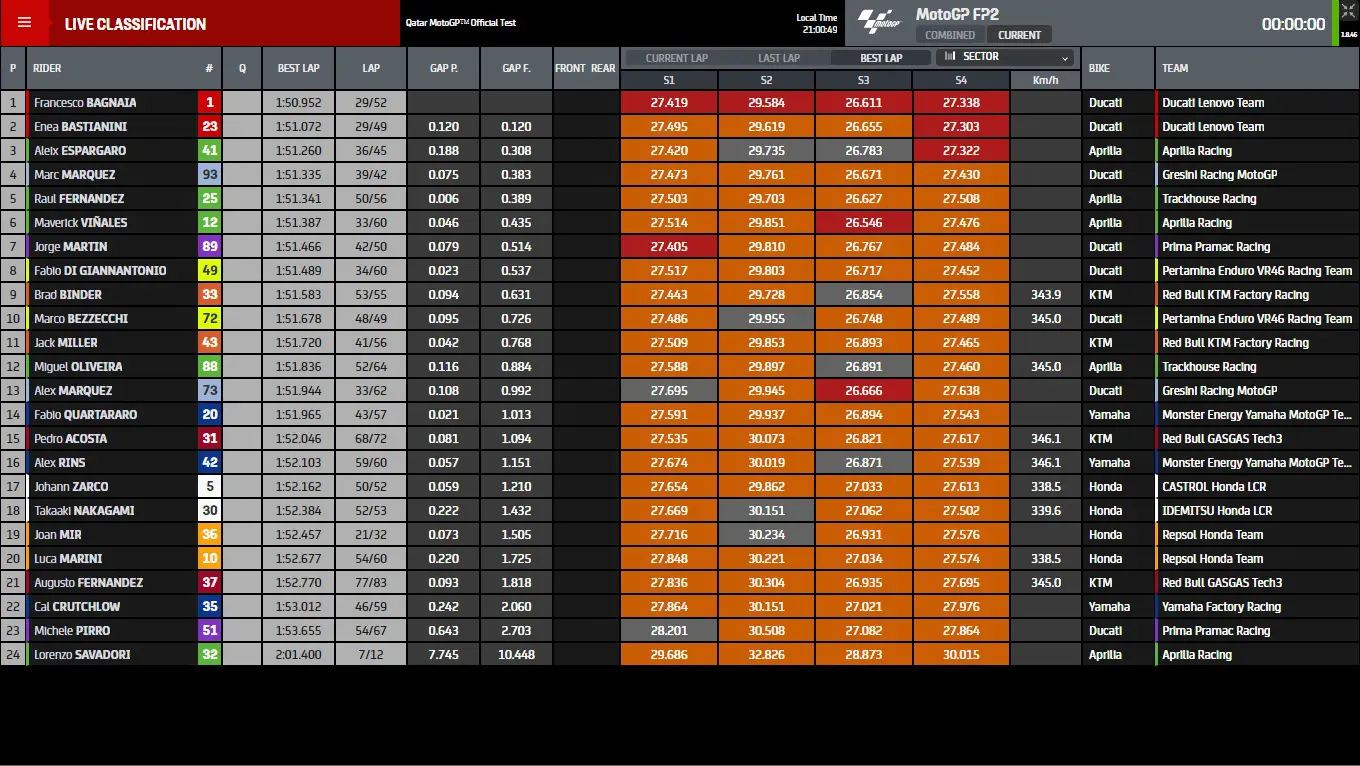Image resolution: width=1360 pixels, height=766 pixels.
Task: Click S1 time 27.405 for Martin
Action: click(669, 246)
